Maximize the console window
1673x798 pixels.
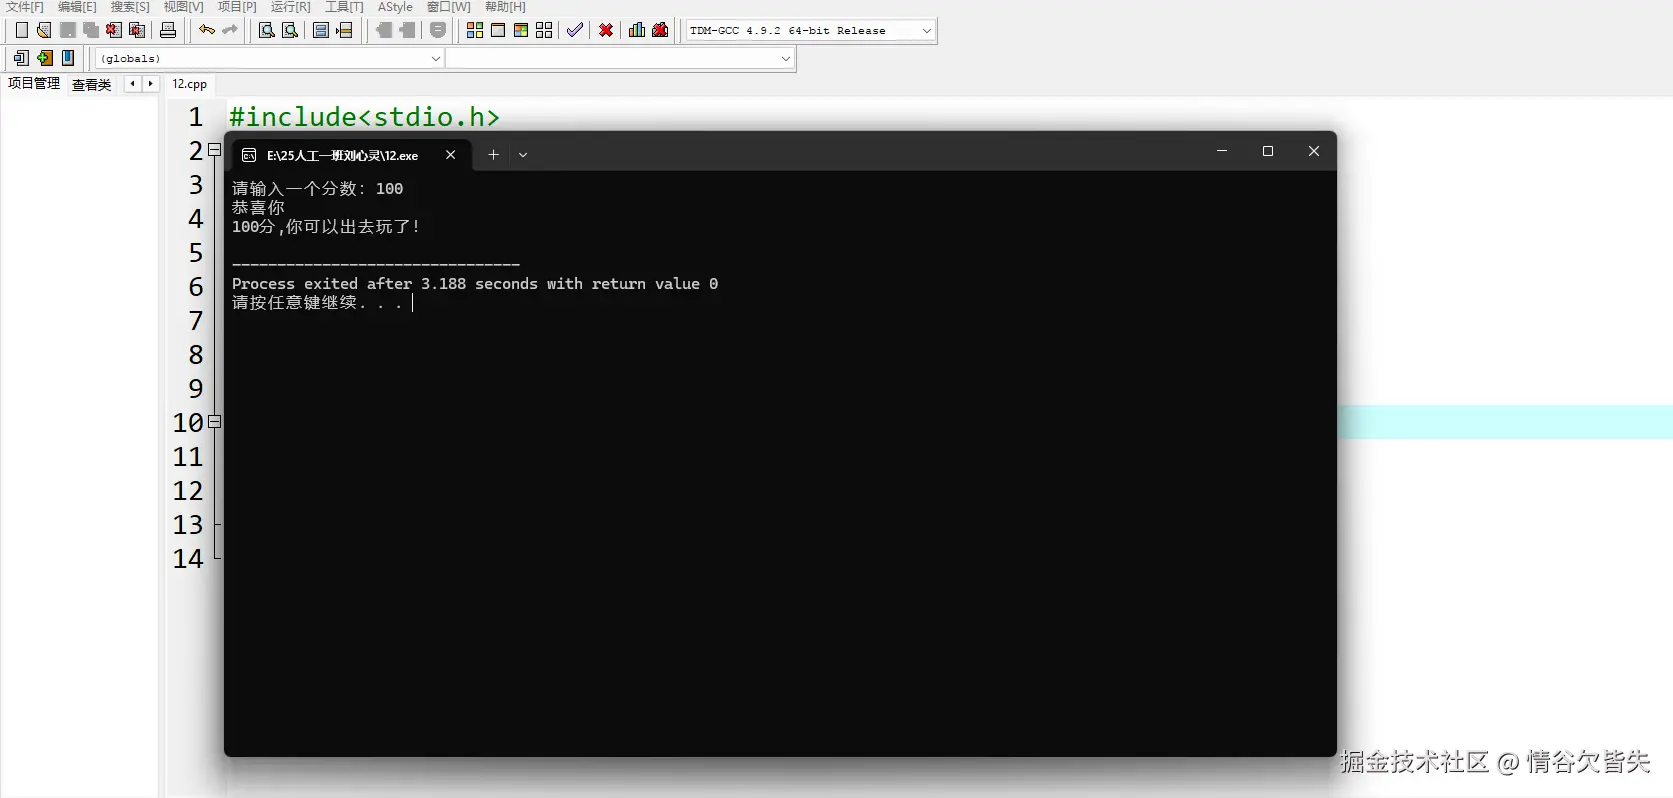[x=1268, y=151]
